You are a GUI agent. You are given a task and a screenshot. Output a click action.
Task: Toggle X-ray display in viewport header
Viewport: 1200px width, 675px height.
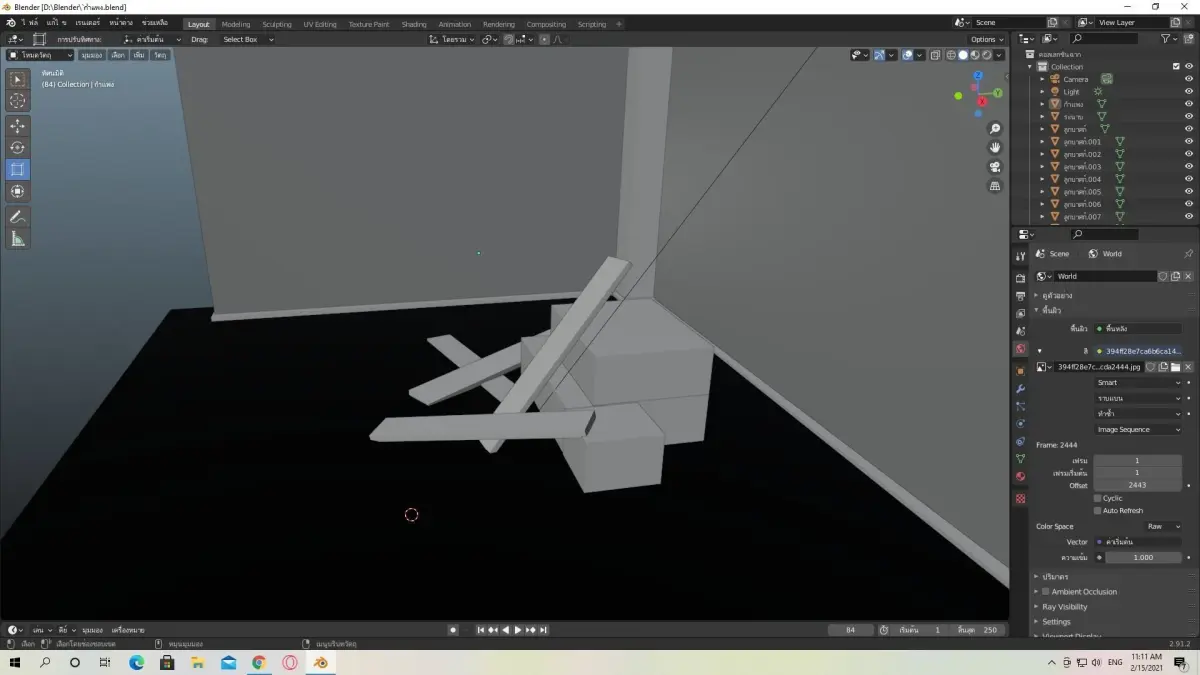pos(936,55)
